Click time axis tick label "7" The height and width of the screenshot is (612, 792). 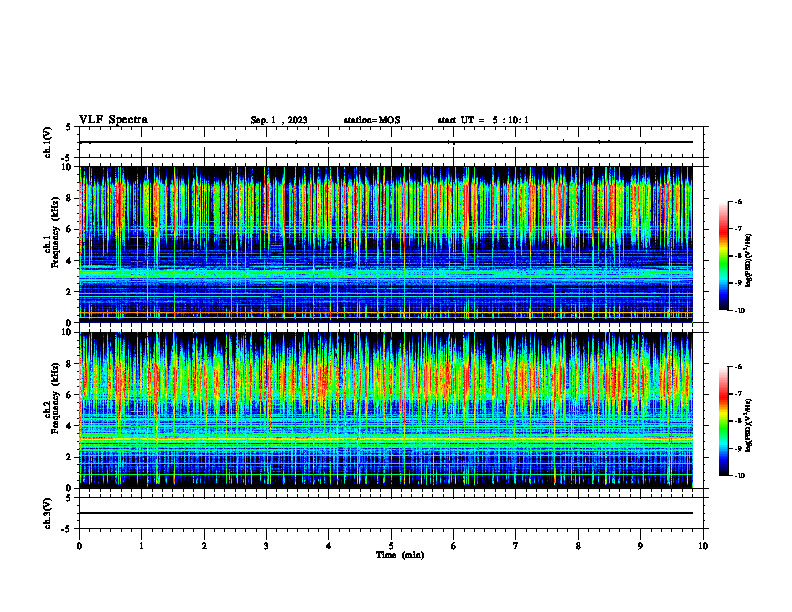point(516,546)
